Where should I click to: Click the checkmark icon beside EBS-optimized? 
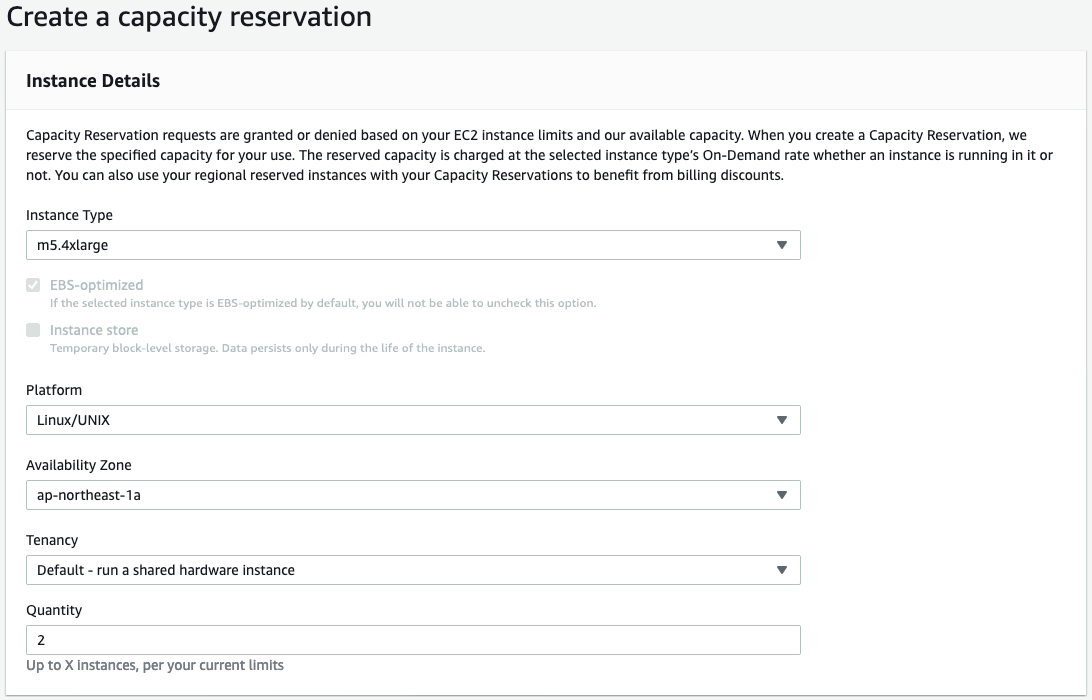[x=31, y=284]
